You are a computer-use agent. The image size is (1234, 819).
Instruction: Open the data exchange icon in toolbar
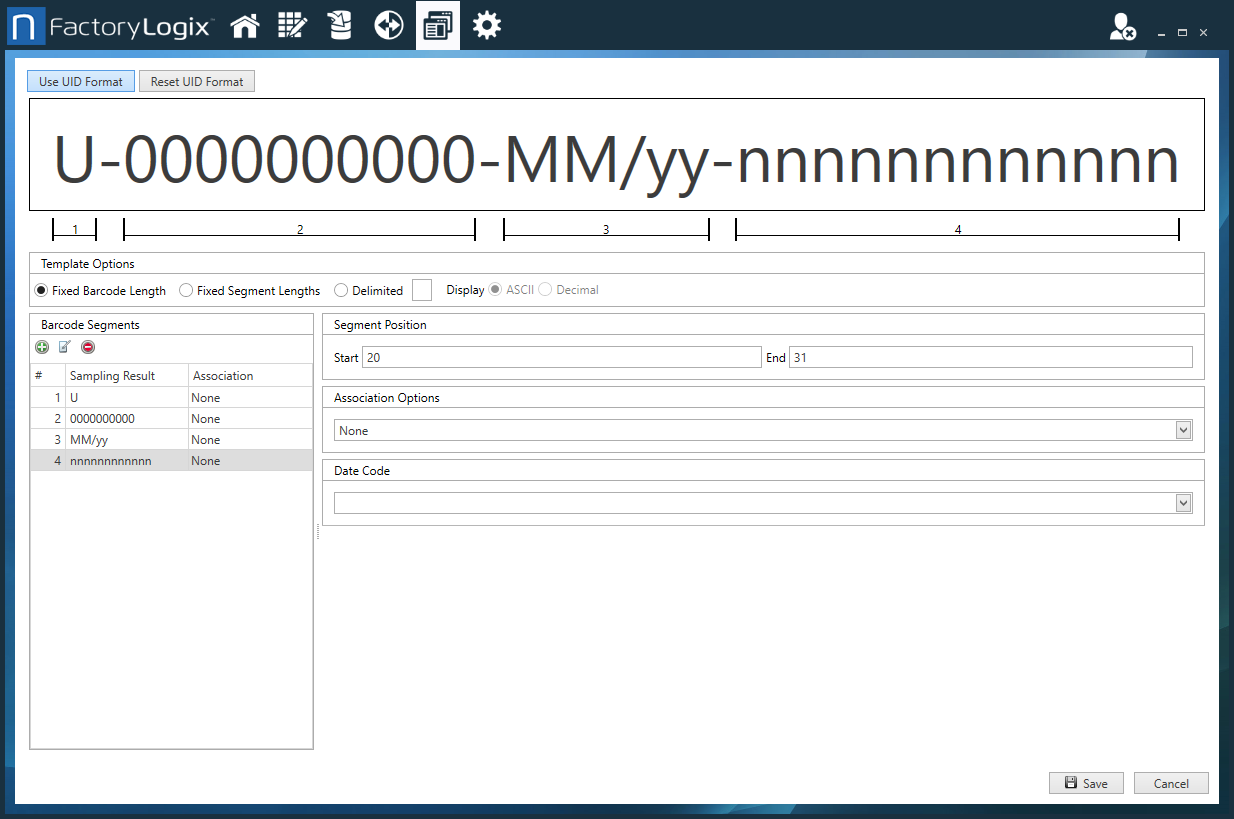pos(388,25)
